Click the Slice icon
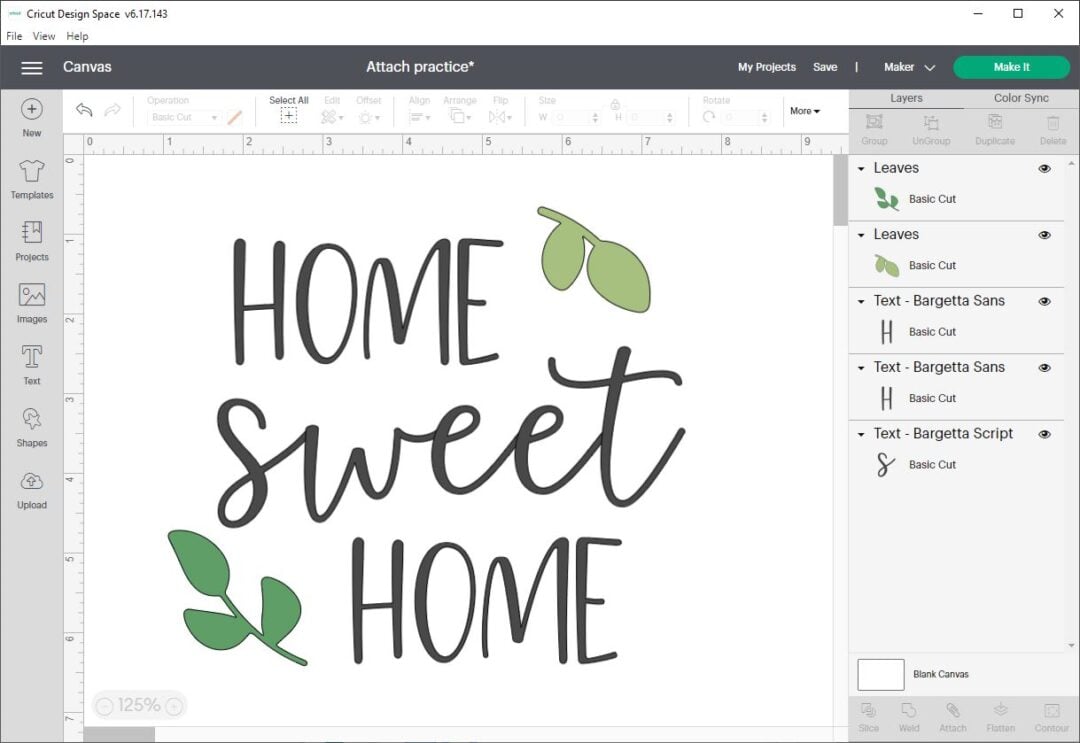This screenshot has height=743, width=1080. click(868, 715)
